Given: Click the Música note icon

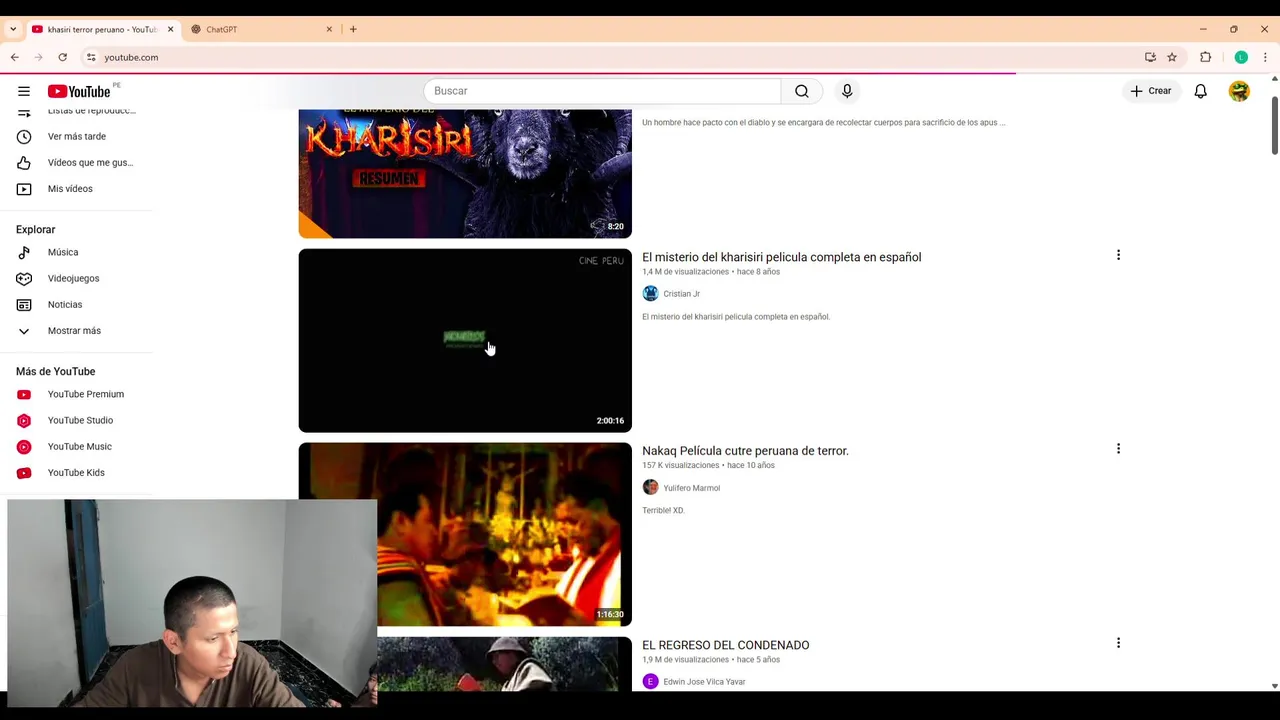Looking at the screenshot, I should [x=24, y=252].
